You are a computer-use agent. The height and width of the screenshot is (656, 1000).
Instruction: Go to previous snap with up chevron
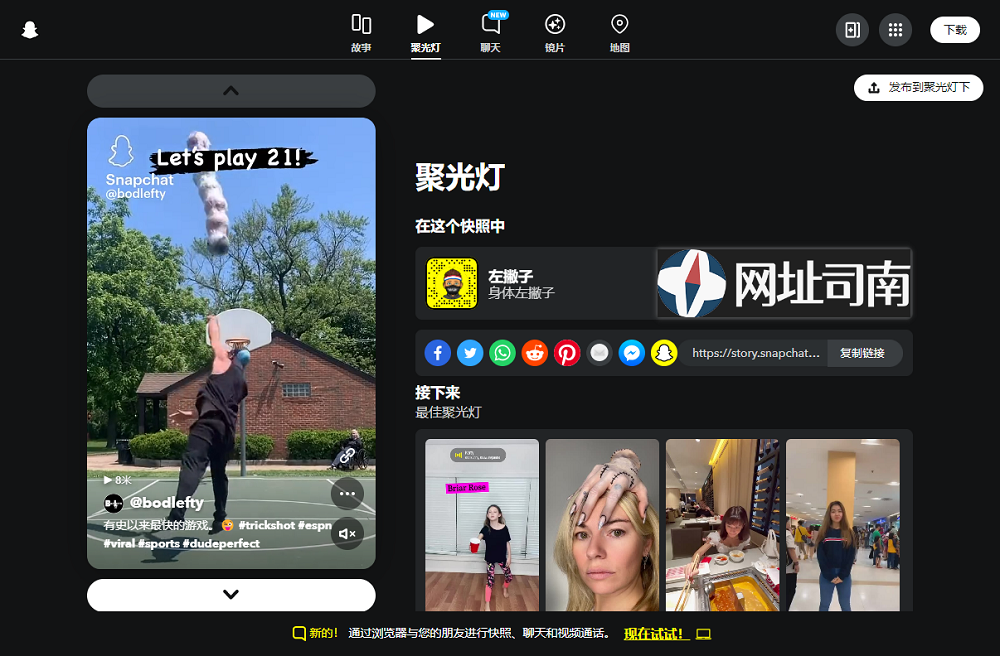231,91
